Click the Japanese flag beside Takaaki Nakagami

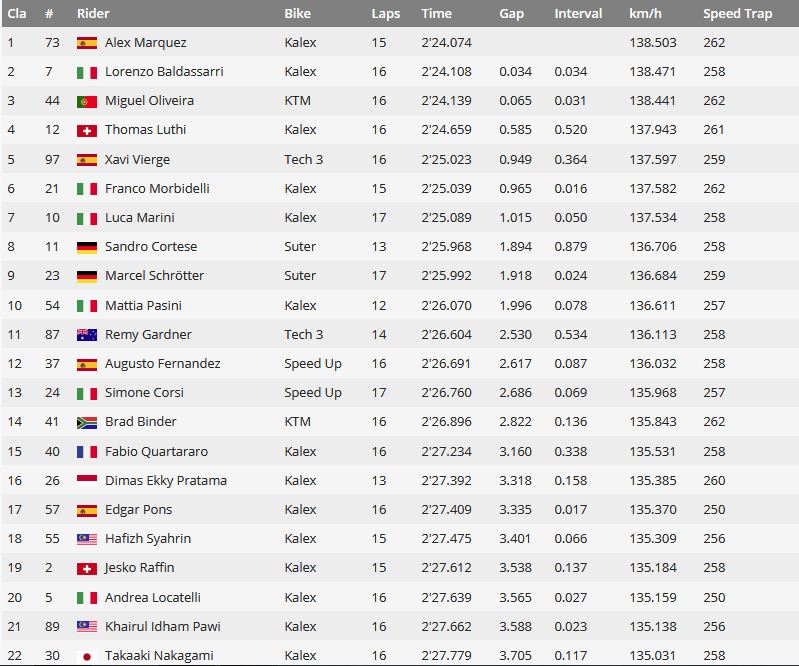[x=87, y=656]
